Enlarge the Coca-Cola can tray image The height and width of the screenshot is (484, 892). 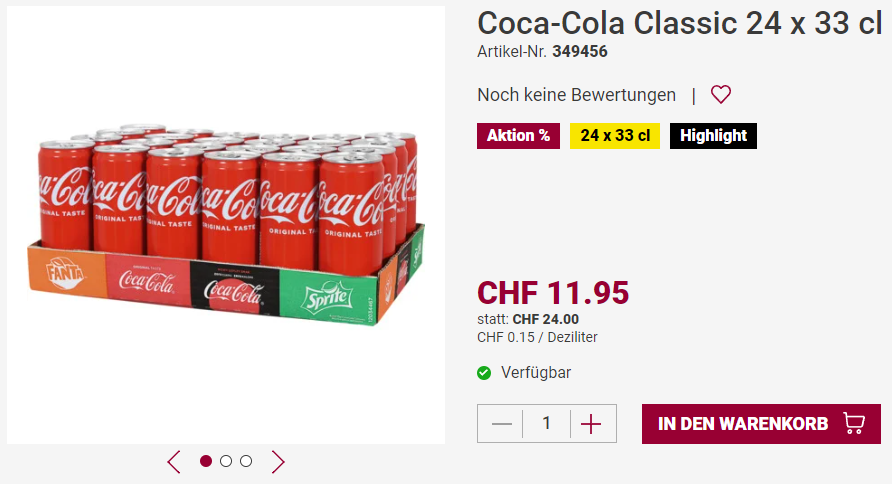226,225
